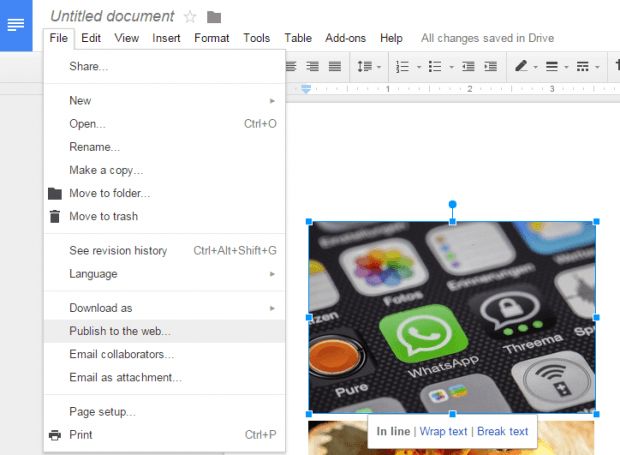This screenshot has width=620, height=455.
Task: Click the trash icon in File menu
Action: click(x=55, y=216)
